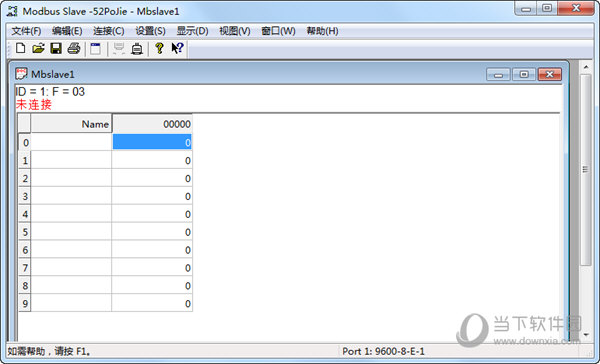Click the ID = 1: F = 03 text
This screenshot has height=364, width=600.
click(50, 92)
